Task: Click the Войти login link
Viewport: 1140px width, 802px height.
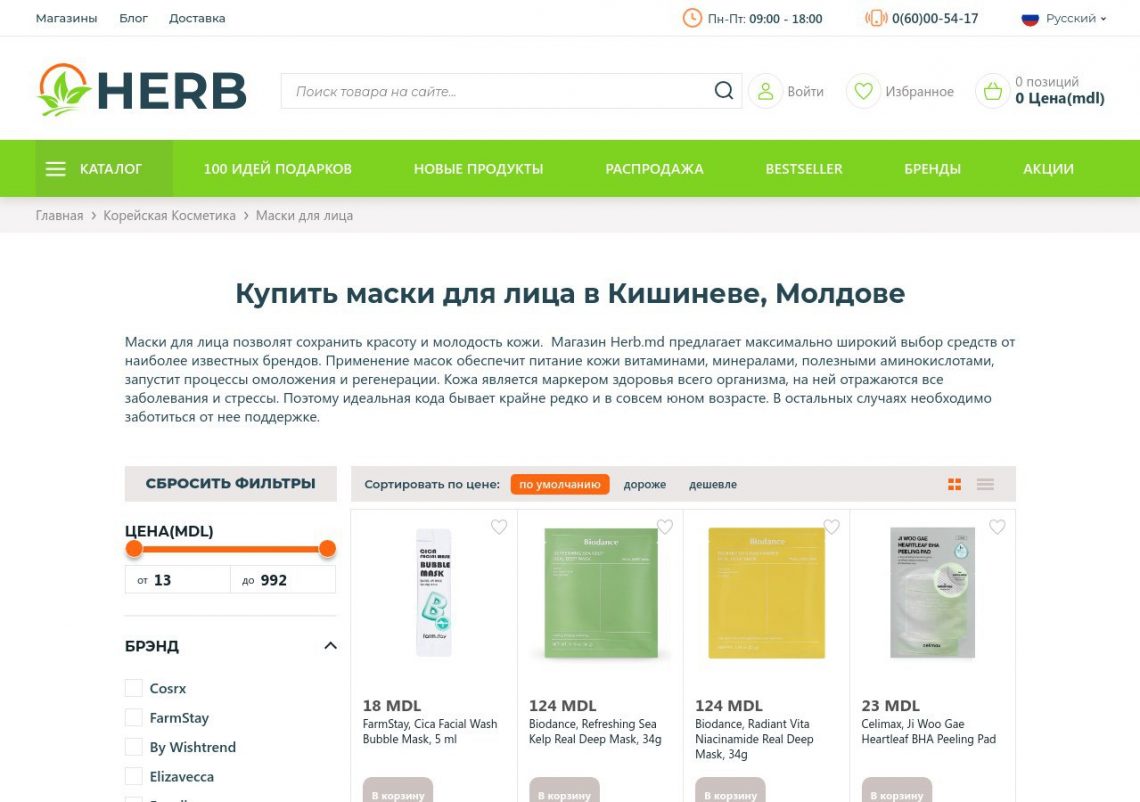Action: point(806,92)
